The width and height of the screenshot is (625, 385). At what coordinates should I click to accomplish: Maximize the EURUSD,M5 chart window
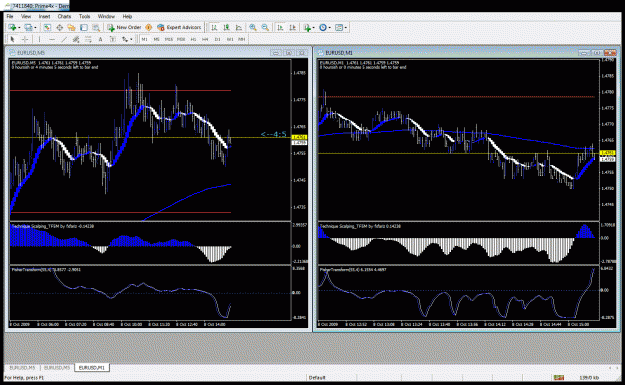(x=289, y=53)
